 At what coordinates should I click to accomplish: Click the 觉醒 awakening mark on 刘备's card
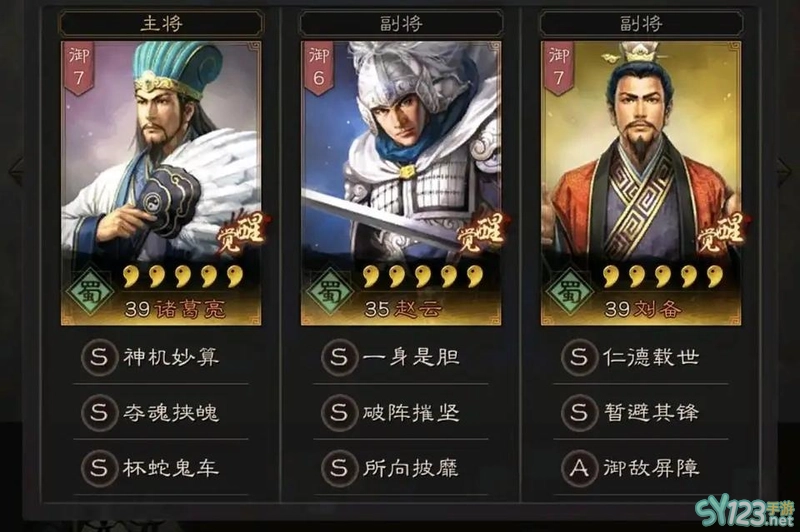pyautogui.click(x=722, y=233)
